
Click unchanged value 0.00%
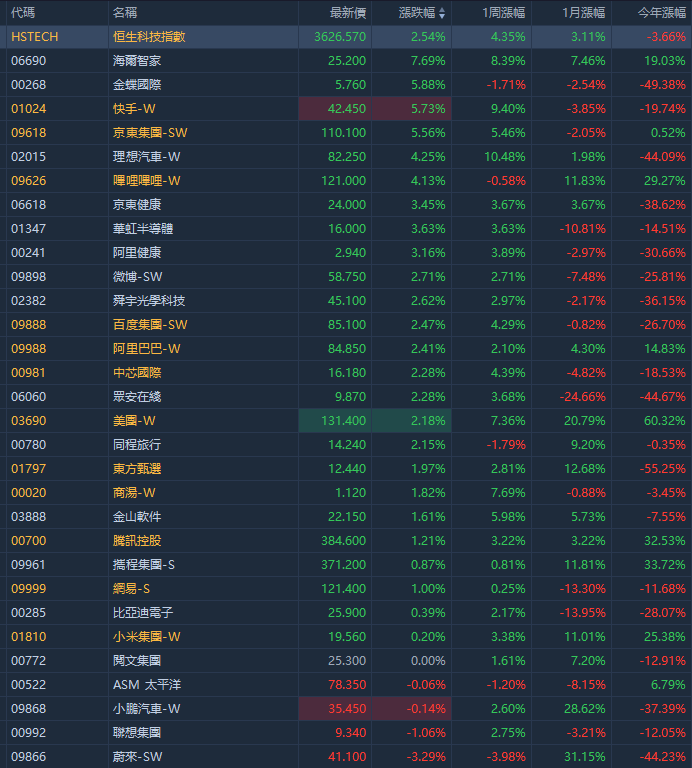click(x=428, y=661)
